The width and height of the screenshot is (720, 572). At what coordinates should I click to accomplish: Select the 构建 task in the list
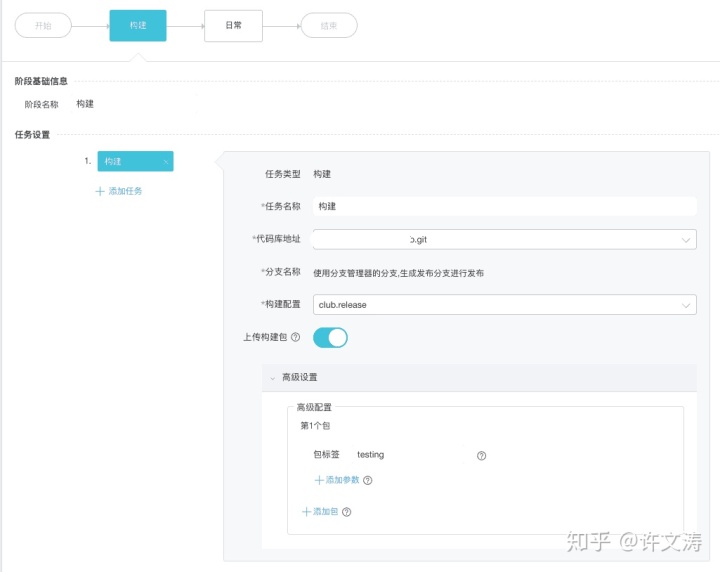[135, 161]
